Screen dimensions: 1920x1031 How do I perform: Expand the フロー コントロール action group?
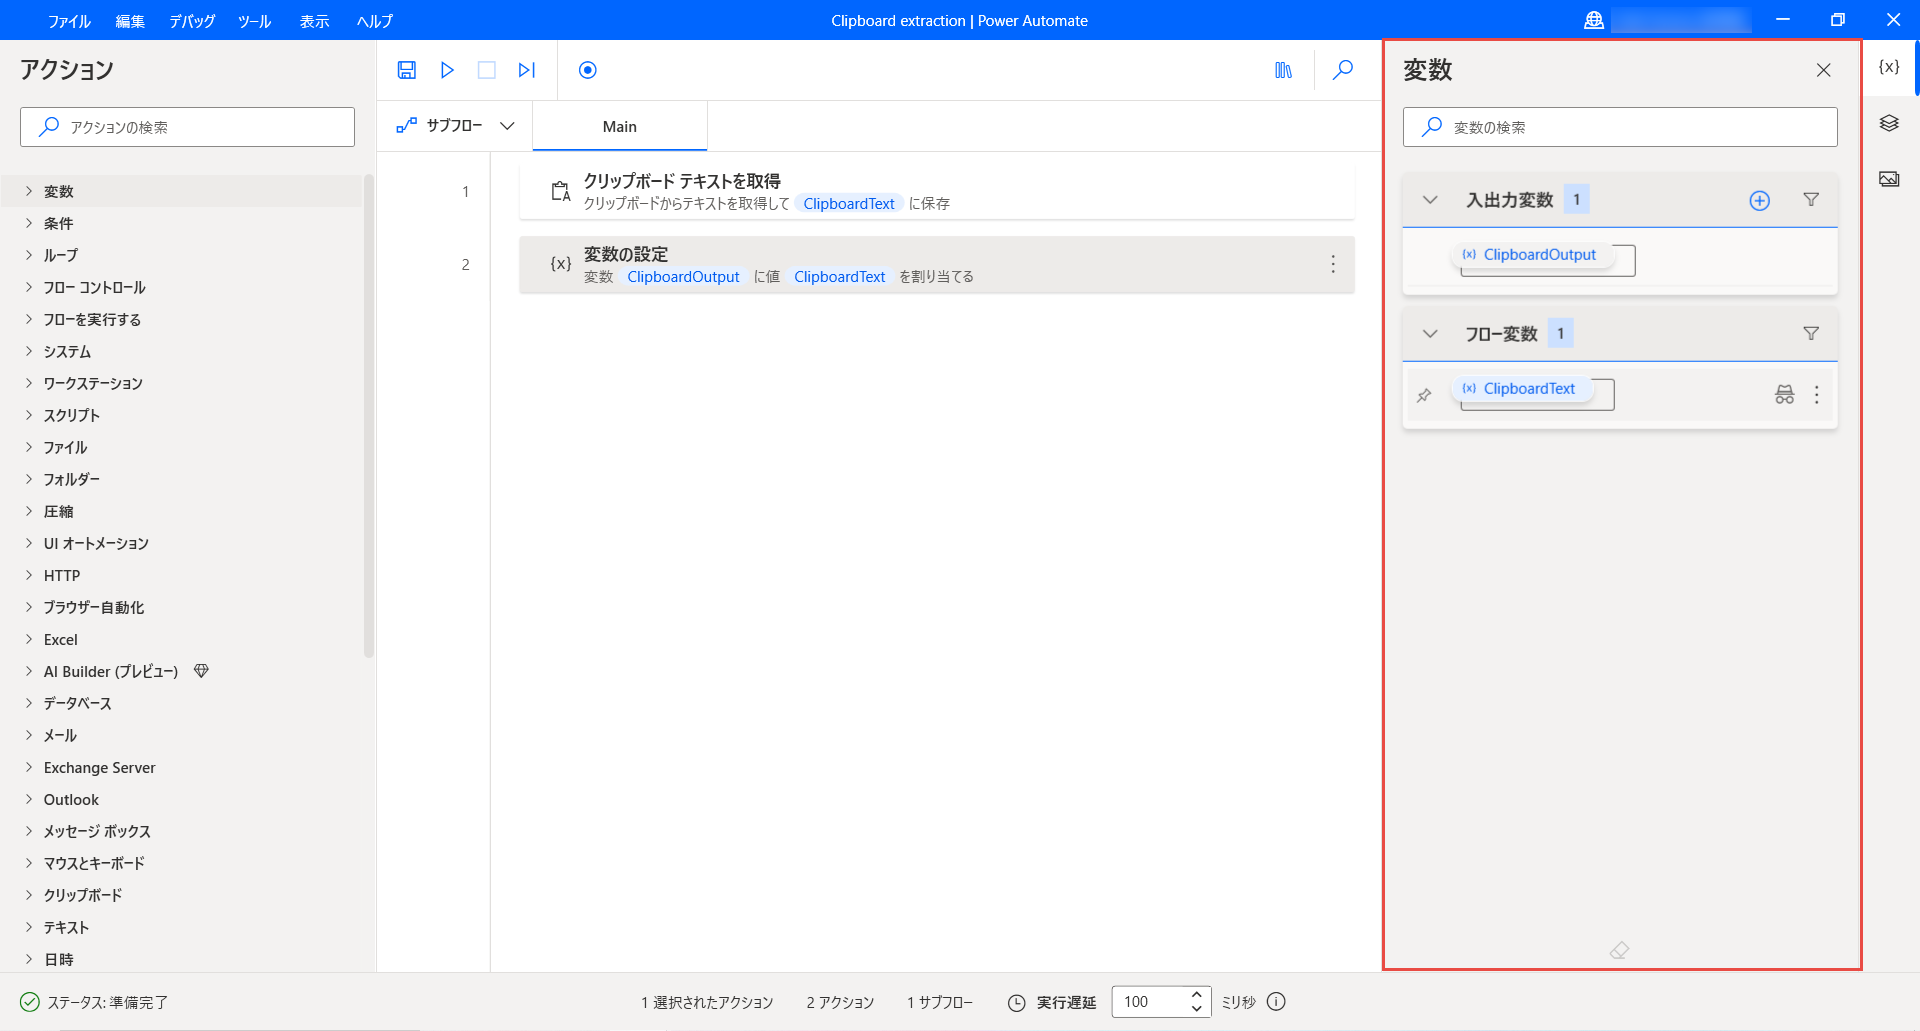point(29,287)
